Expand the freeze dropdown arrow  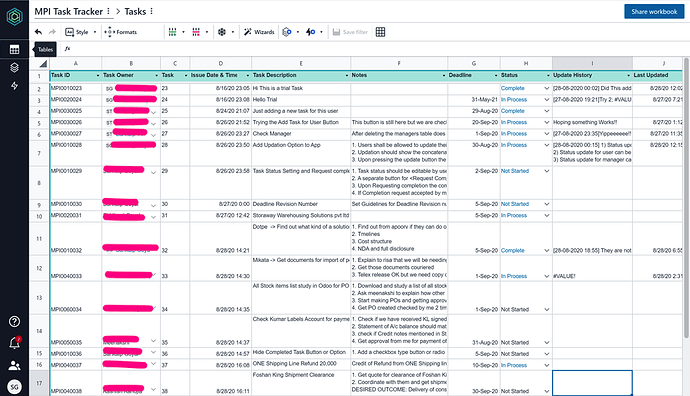233,32
